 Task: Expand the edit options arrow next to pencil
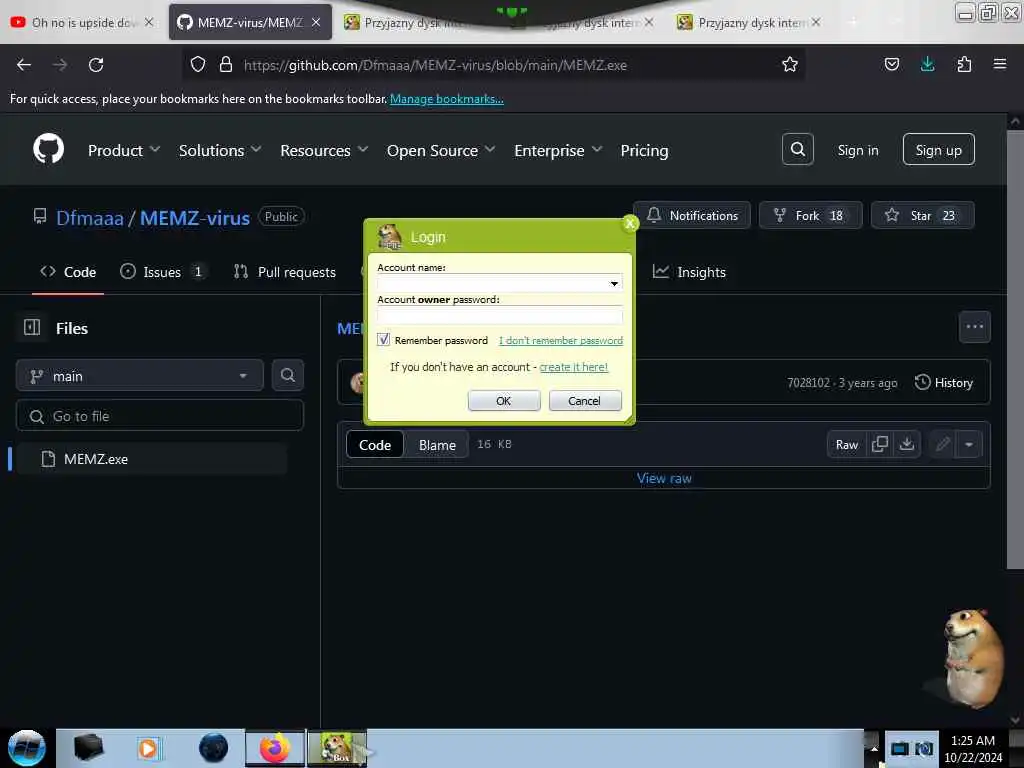tap(969, 445)
